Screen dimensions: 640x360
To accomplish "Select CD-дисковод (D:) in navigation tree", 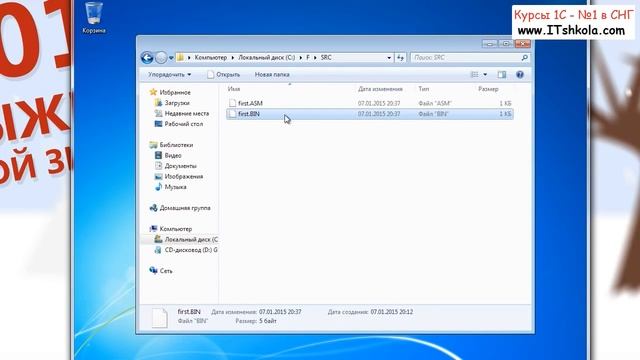I will click(x=191, y=250).
